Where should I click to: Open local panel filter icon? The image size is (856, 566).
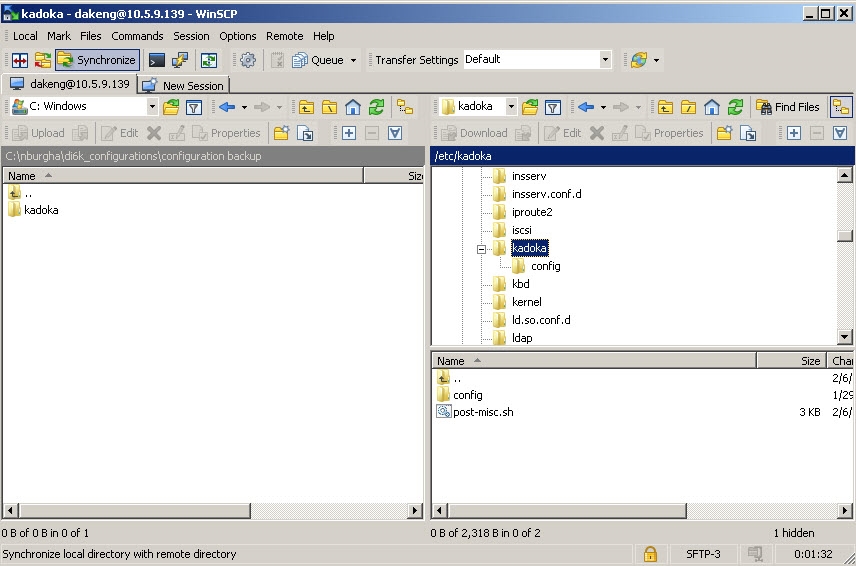point(194,107)
